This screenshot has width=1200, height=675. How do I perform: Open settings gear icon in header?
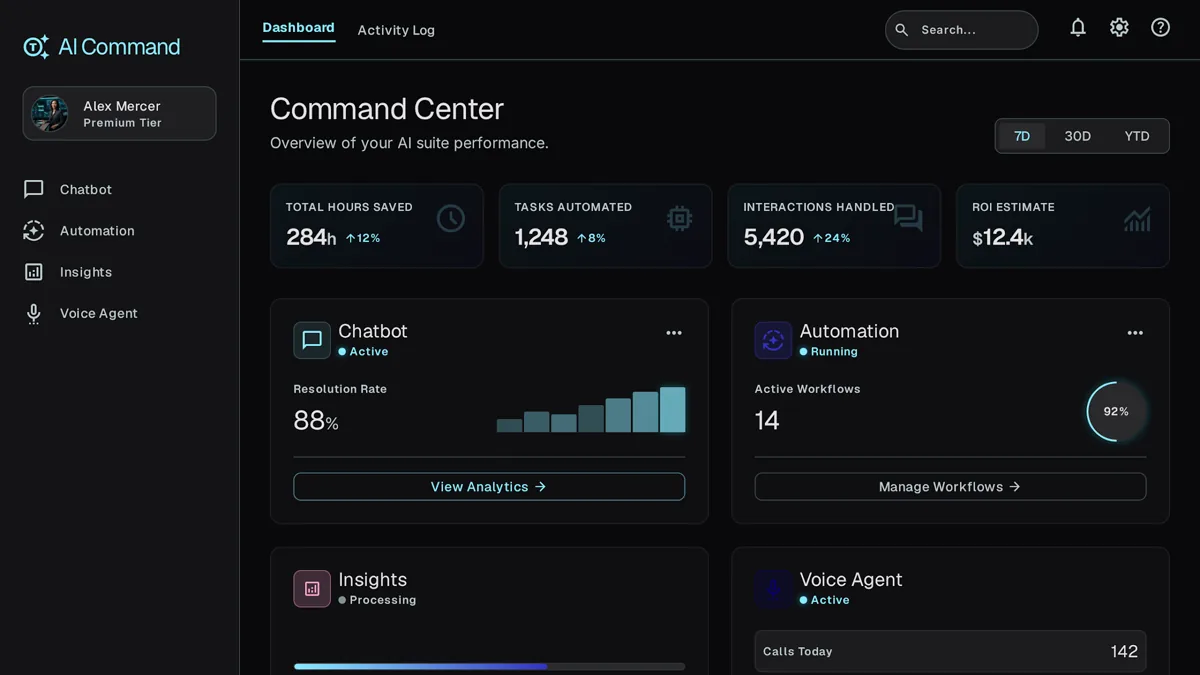click(x=1119, y=28)
